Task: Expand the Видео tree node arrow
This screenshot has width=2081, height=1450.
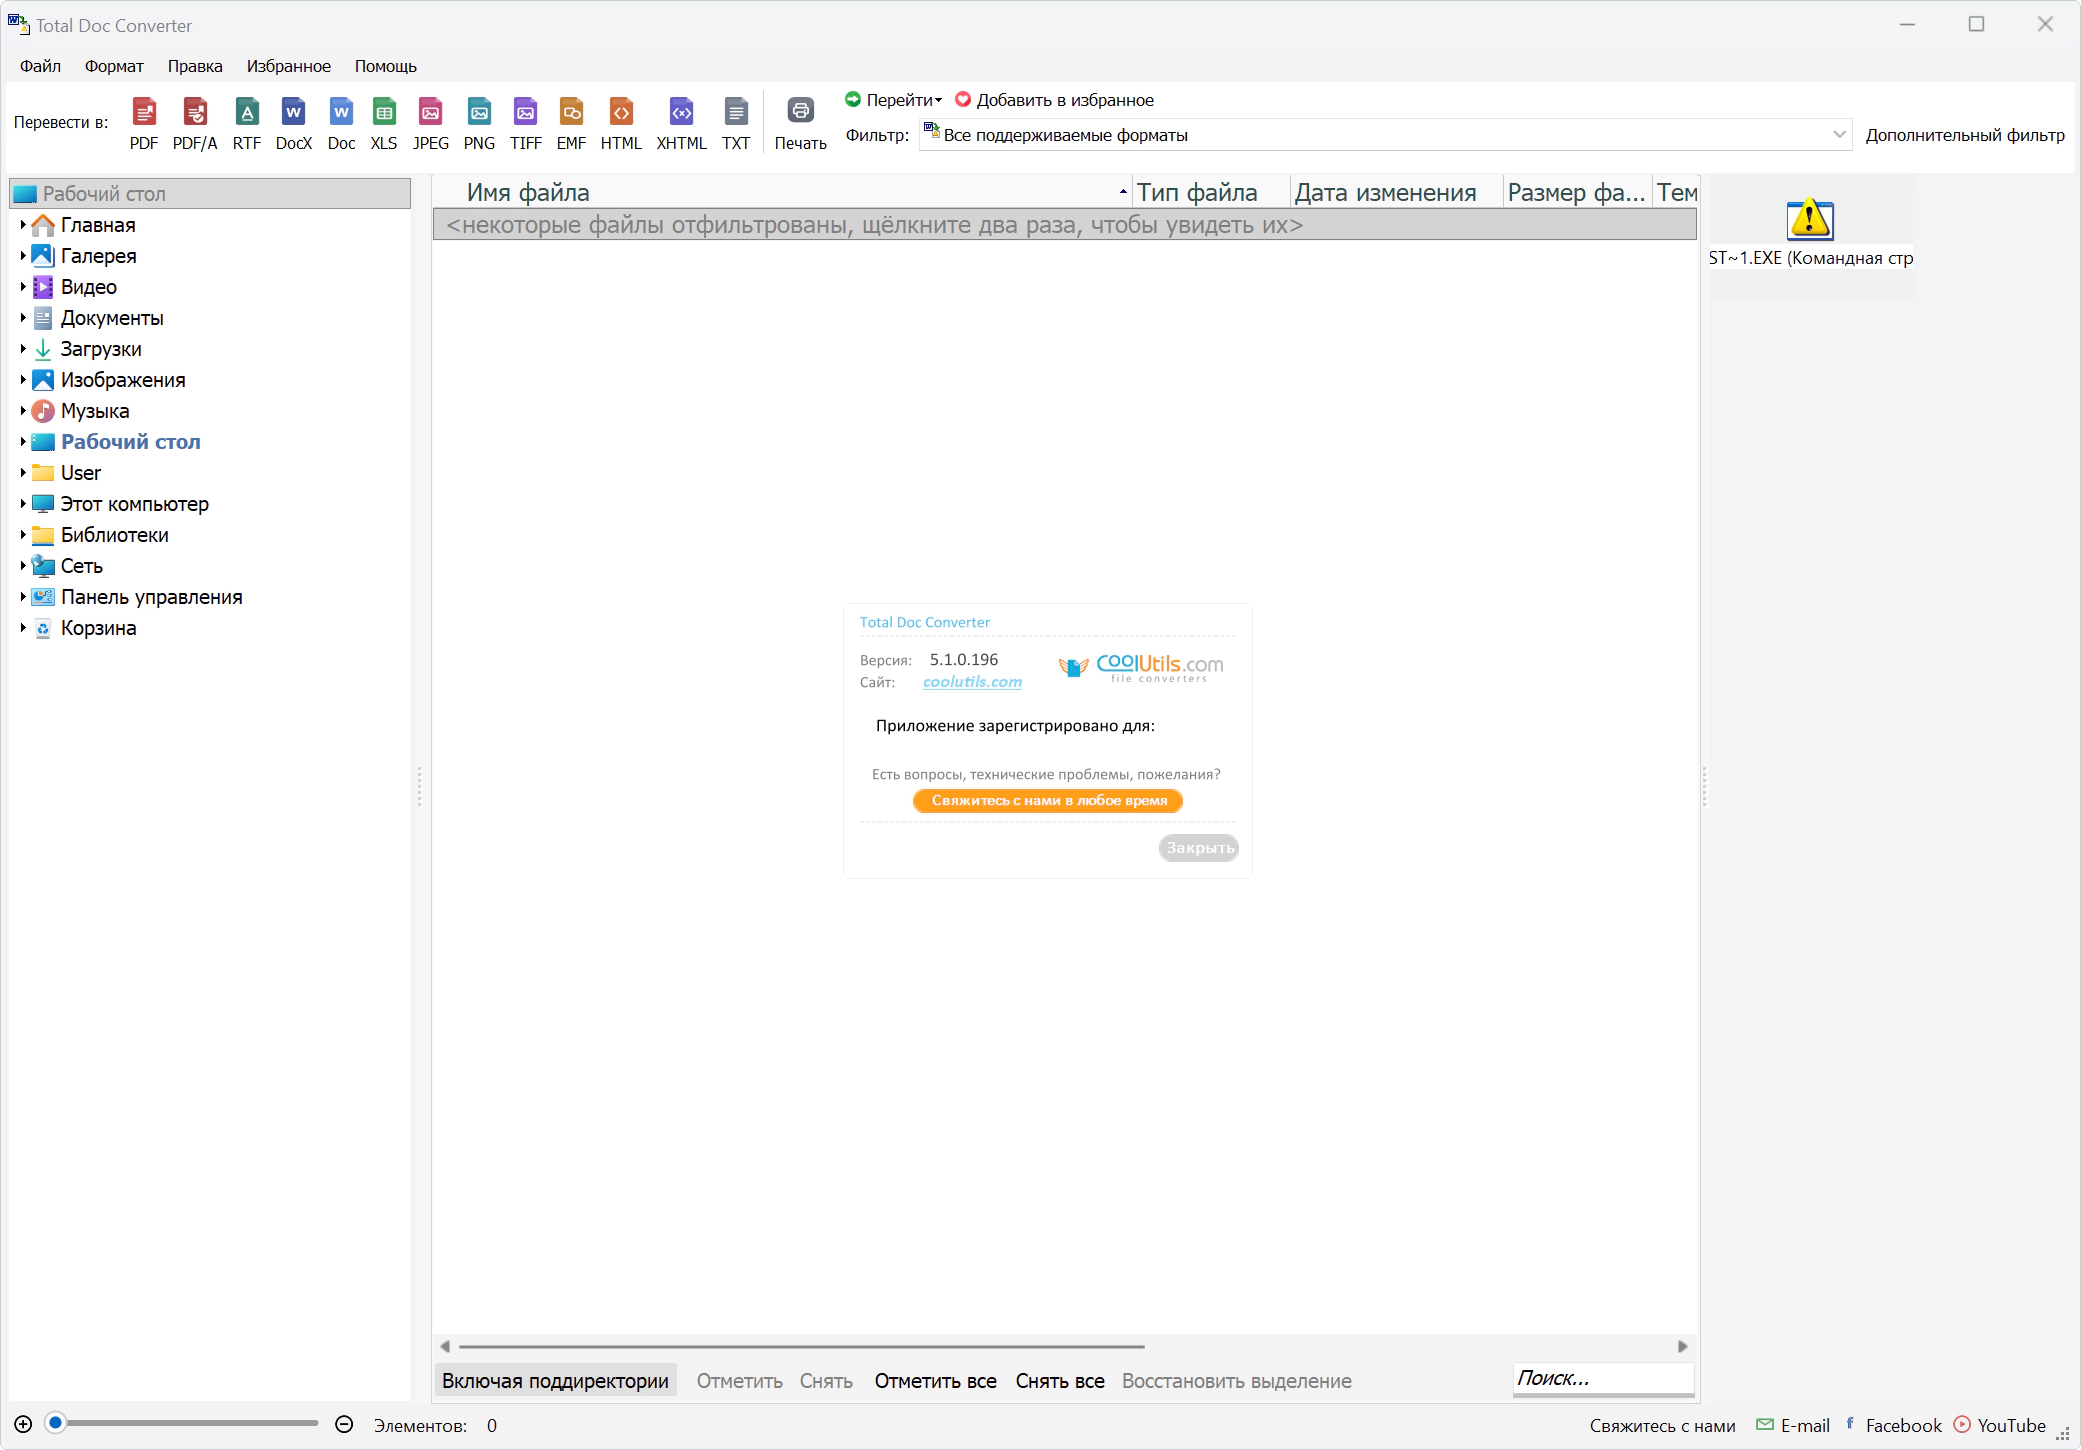Action: pyautogui.click(x=23, y=287)
